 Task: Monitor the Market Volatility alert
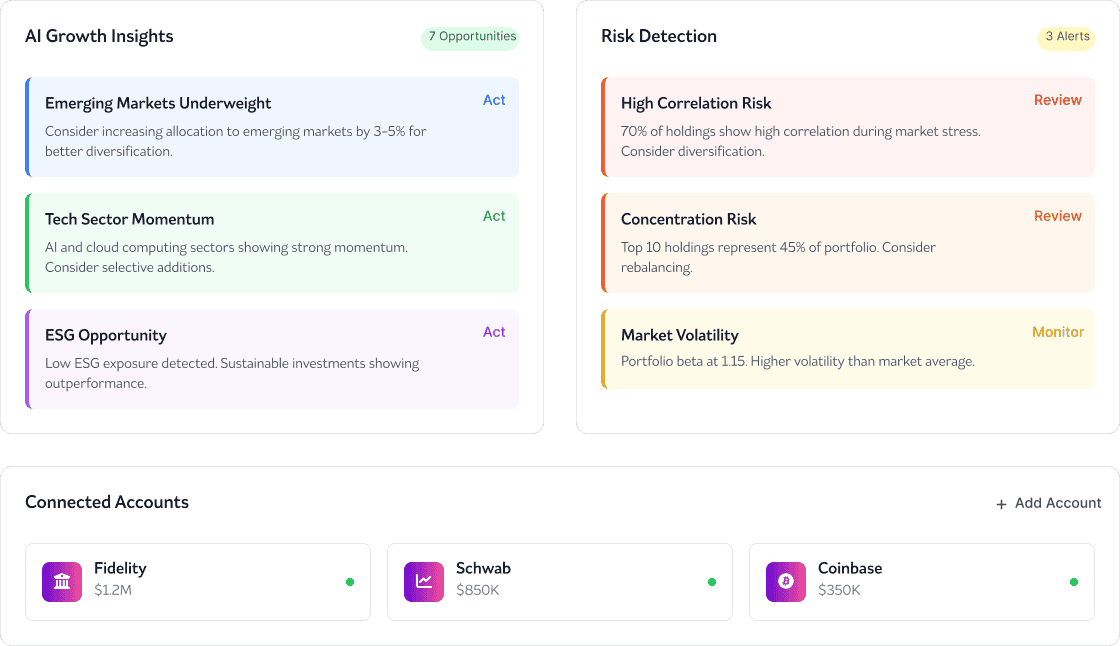tap(1058, 332)
